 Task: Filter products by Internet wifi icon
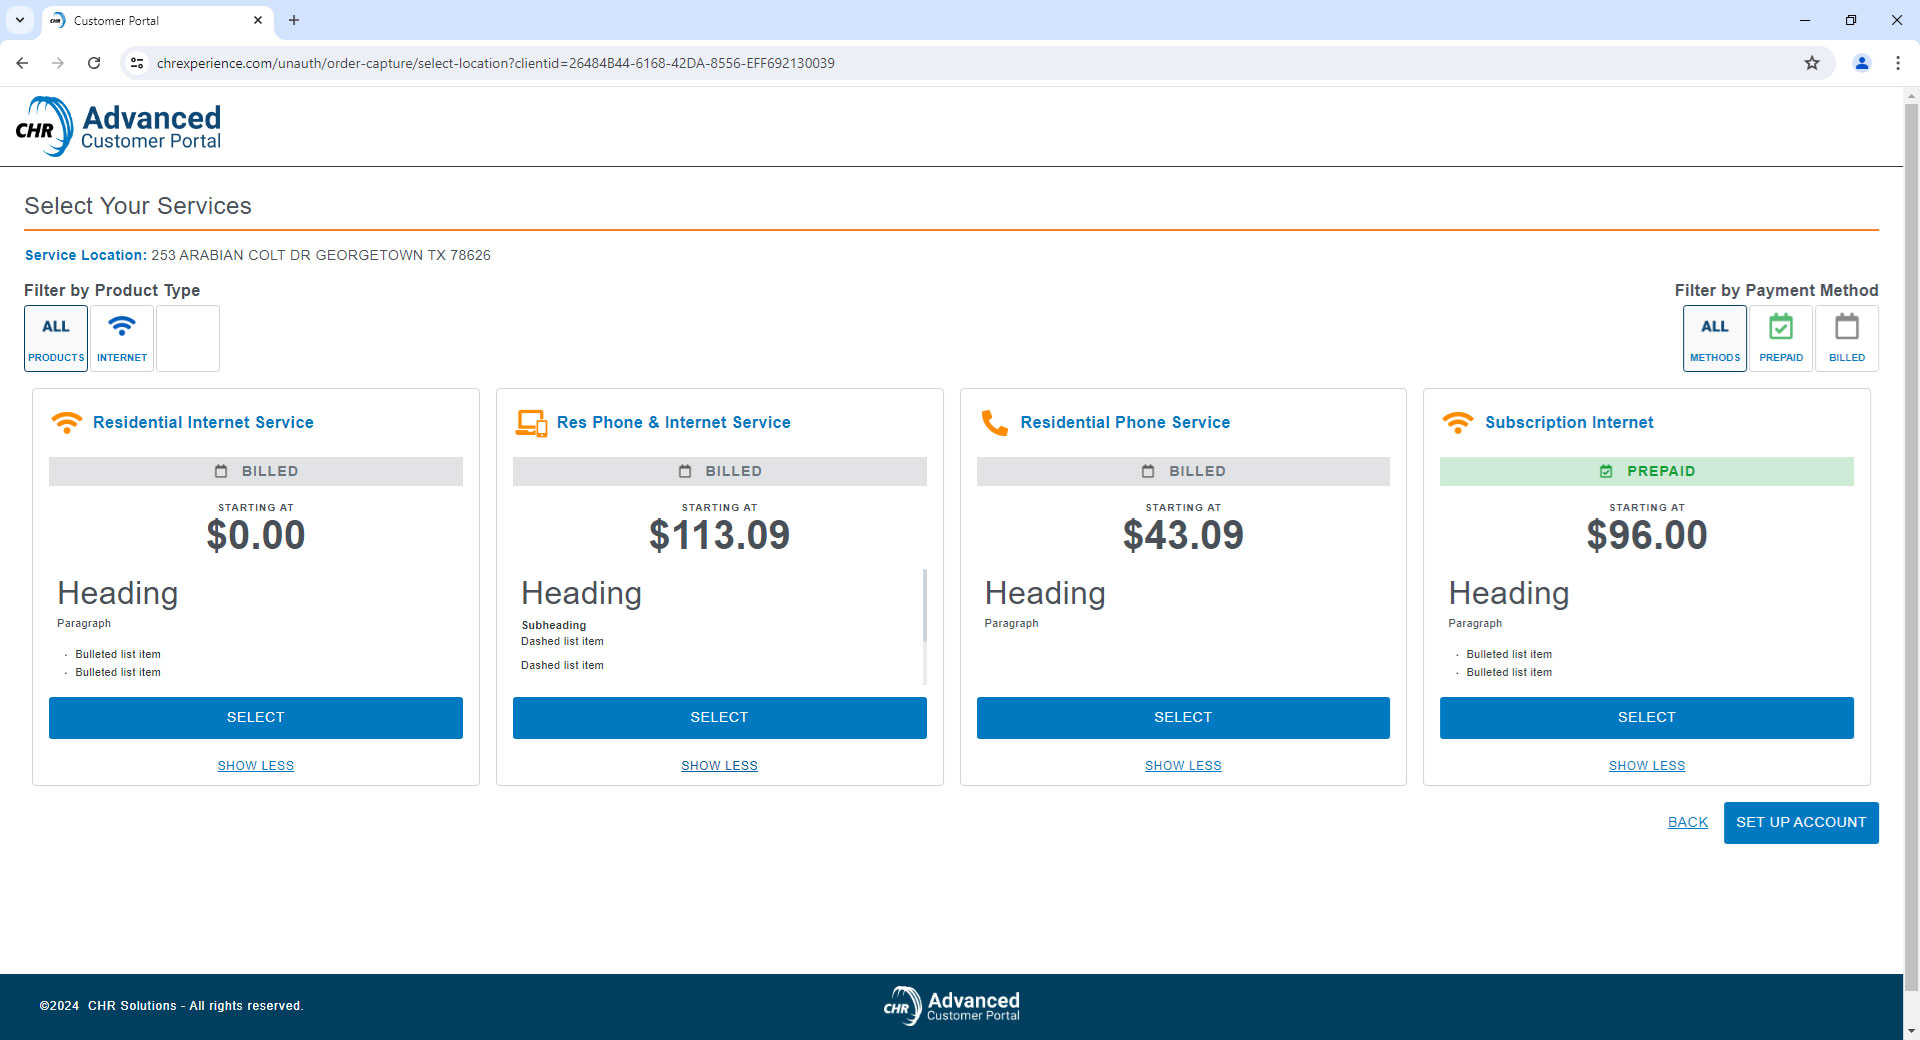122,338
